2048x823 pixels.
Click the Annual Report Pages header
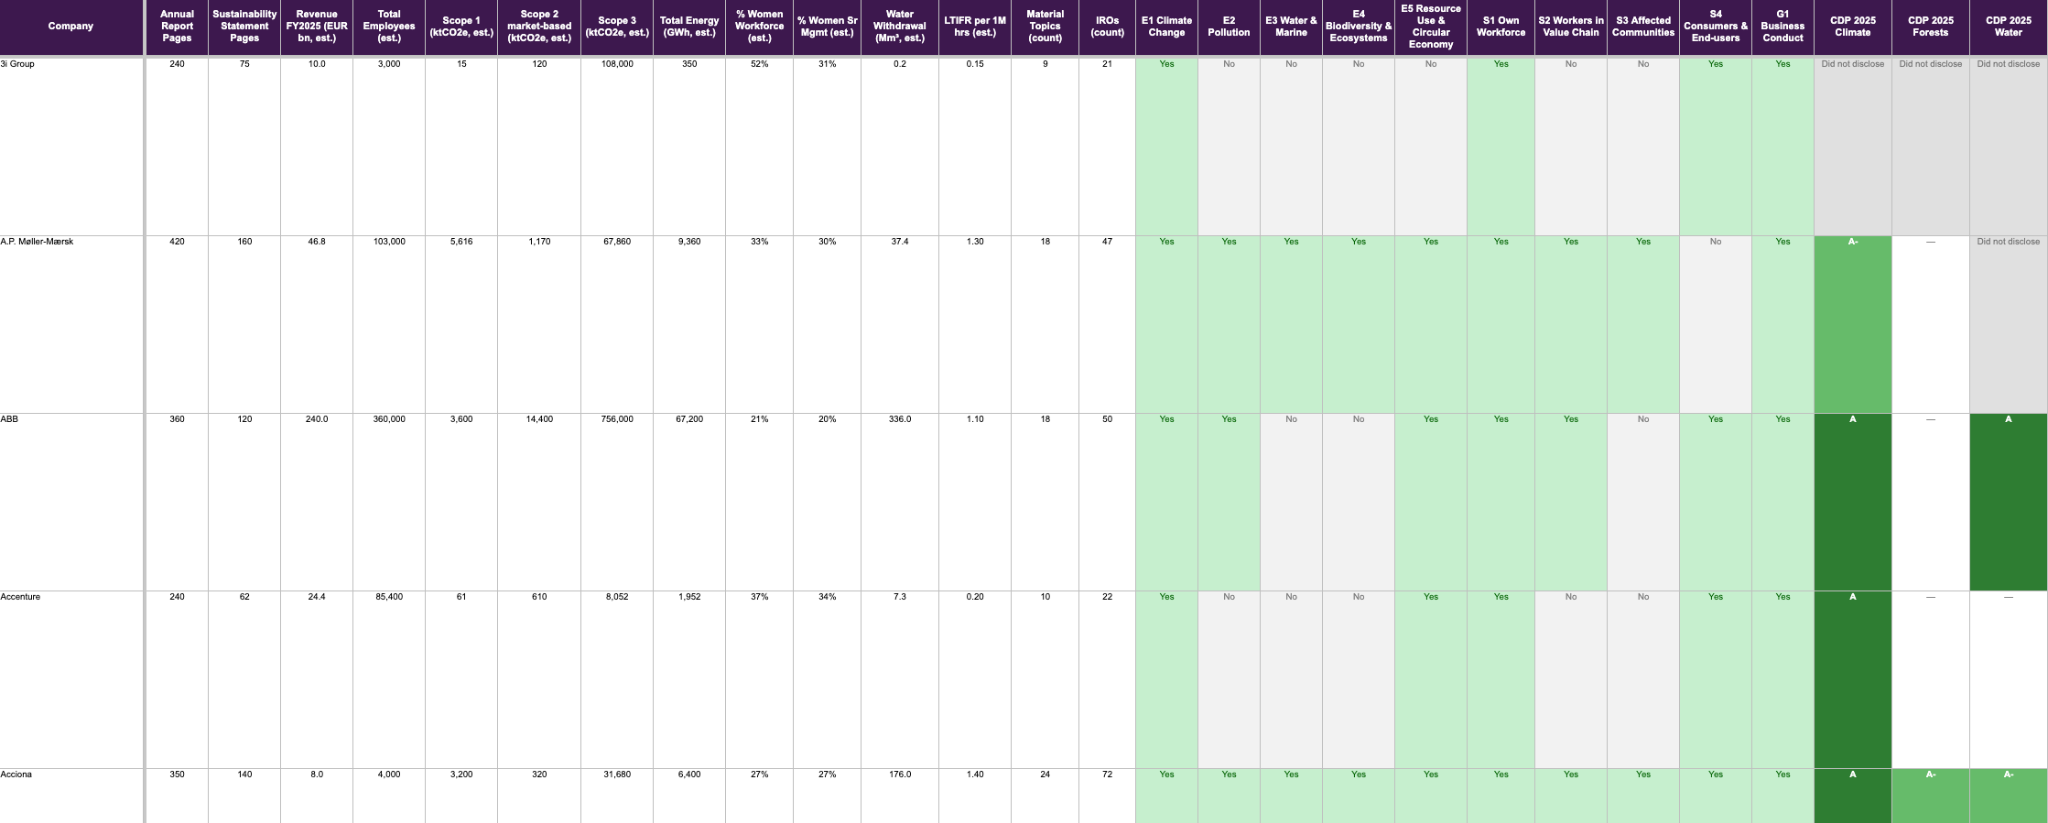(x=177, y=27)
